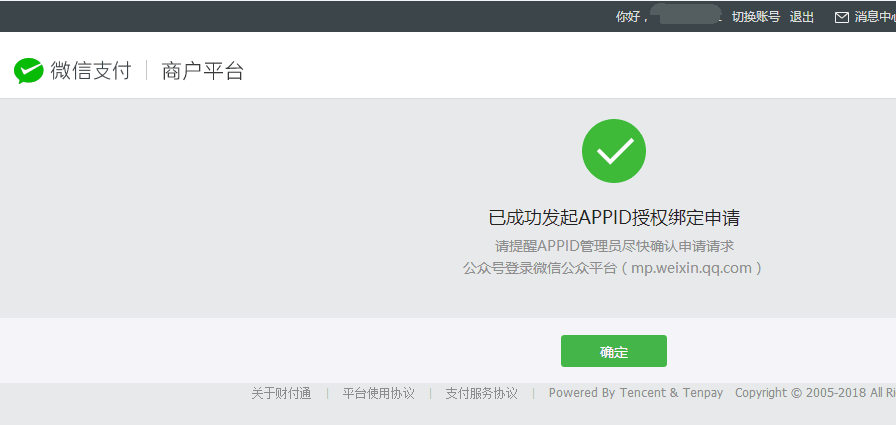896x425 pixels.
Task: Click the green WeChat Pay logo icon
Action: point(29,70)
